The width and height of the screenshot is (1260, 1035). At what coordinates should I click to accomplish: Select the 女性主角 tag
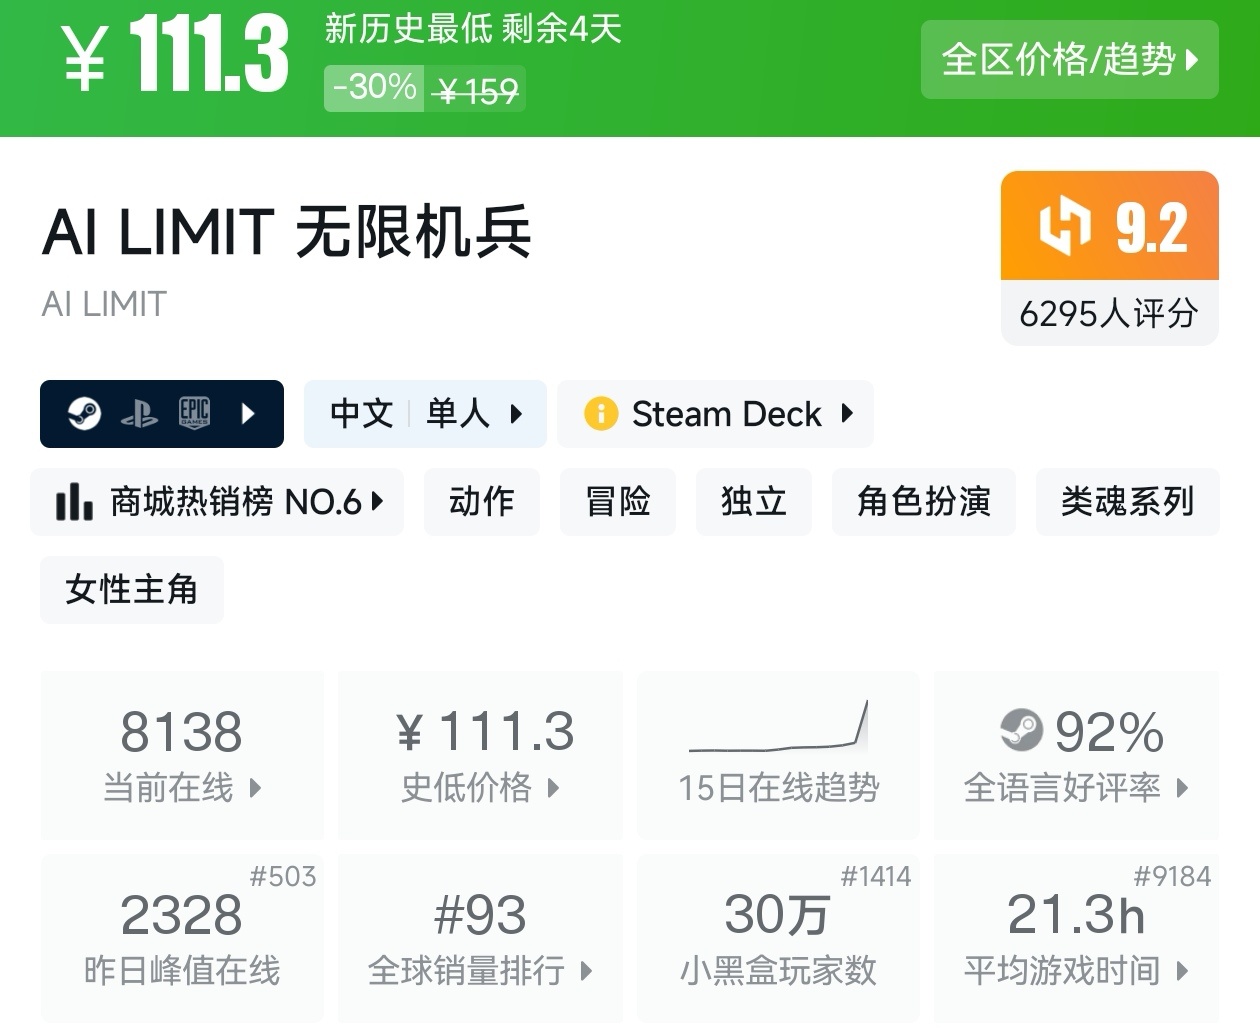[x=132, y=590]
